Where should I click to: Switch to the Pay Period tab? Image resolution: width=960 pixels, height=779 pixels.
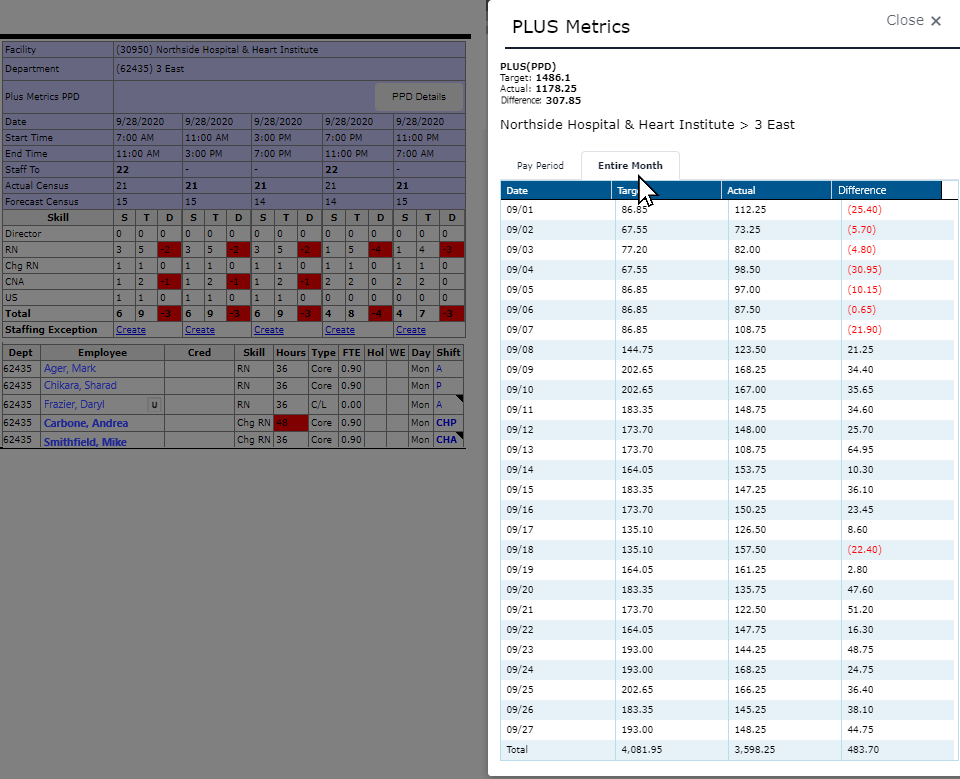(540, 166)
